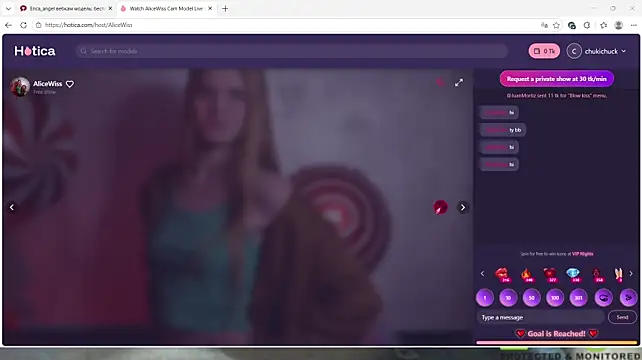The width and height of the screenshot is (642, 360).
Task: Close the Watch AliceWiss tab
Action: (210, 8)
